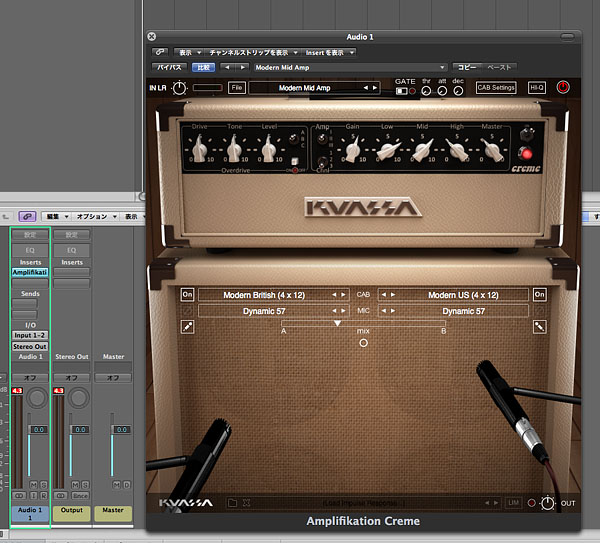Open the オプション menu in mixer

point(95,216)
